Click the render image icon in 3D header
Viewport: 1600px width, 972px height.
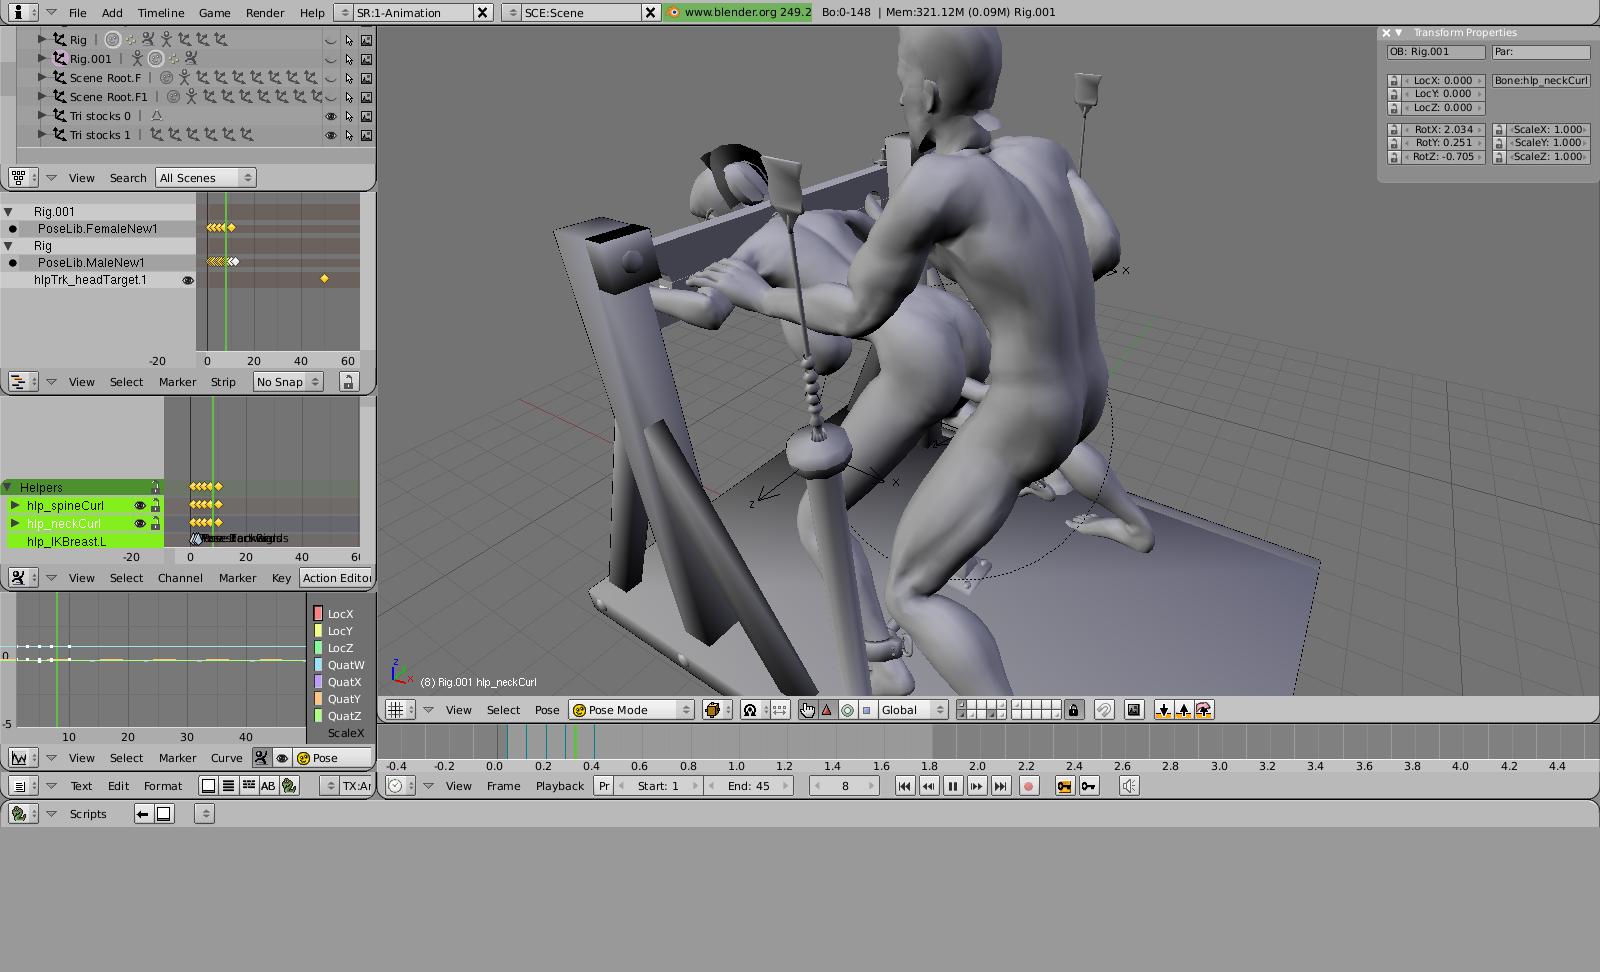[1134, 710]
